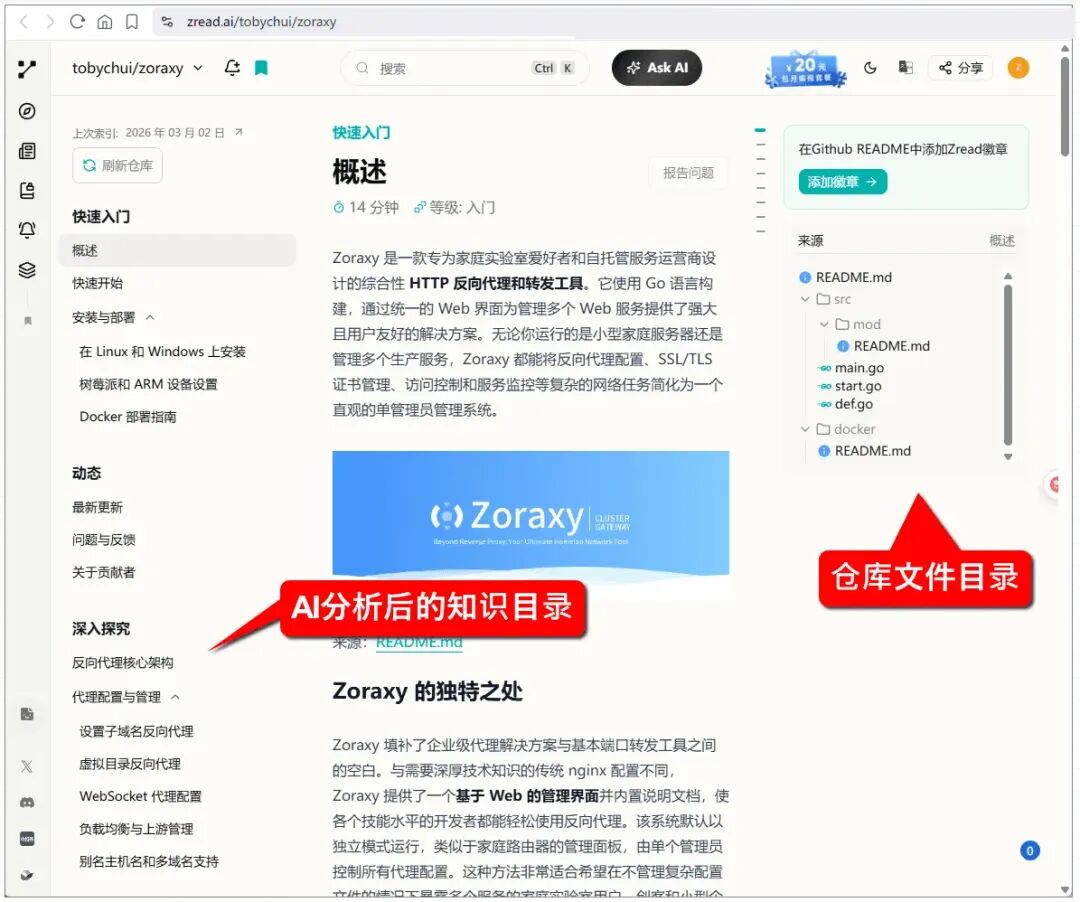Open 虚拟目录反向代理 page
Screen dimensions: 1080x902
click(130, 764)
